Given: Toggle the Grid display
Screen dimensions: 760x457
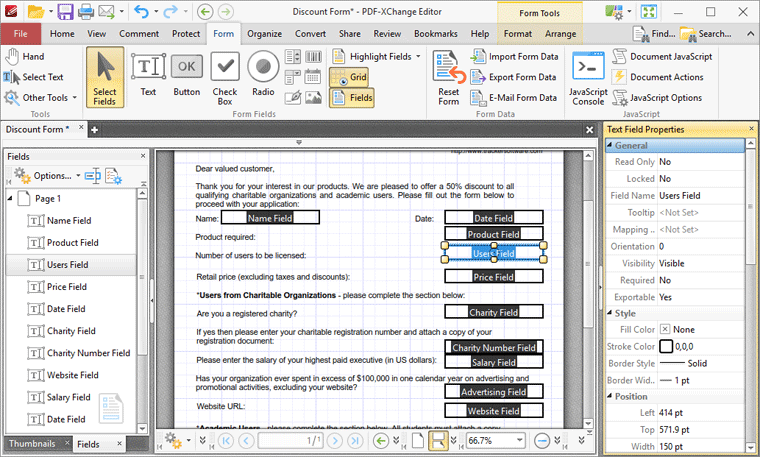Looking at the screenshot, I should click(349, 78).
